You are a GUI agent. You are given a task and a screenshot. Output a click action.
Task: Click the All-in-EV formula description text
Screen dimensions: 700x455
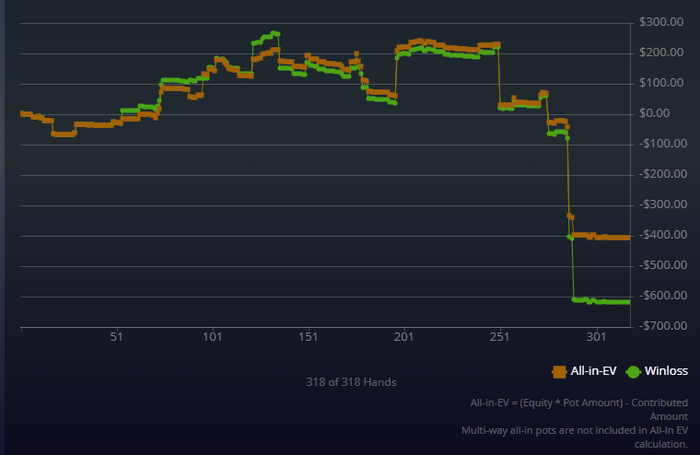[579, 409]
